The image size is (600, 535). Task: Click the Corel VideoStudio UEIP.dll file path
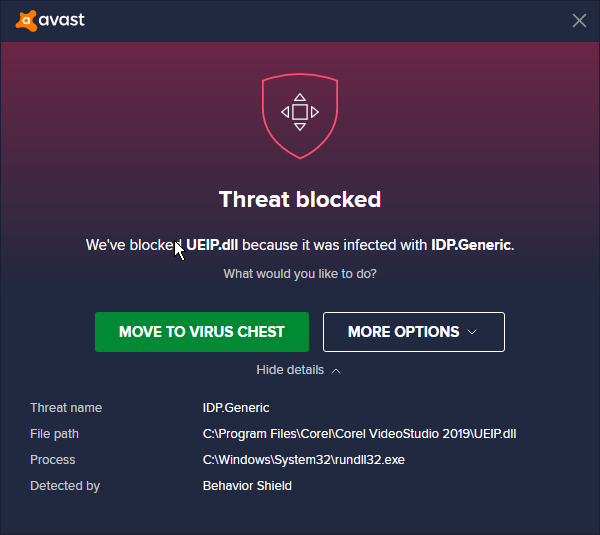pyautogui.click(x=359, y=434)
